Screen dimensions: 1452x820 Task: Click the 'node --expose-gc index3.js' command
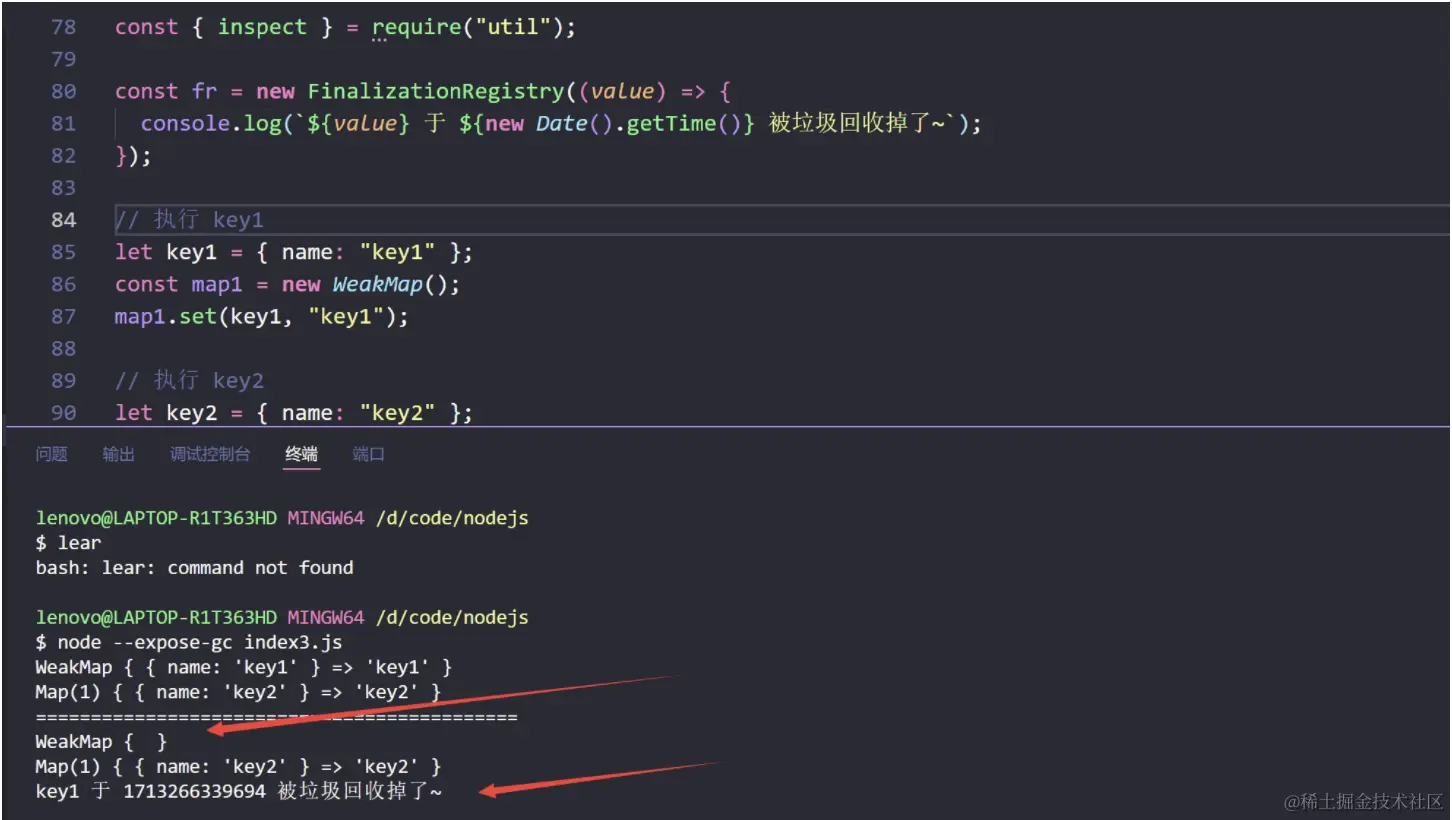pos(199,642)
